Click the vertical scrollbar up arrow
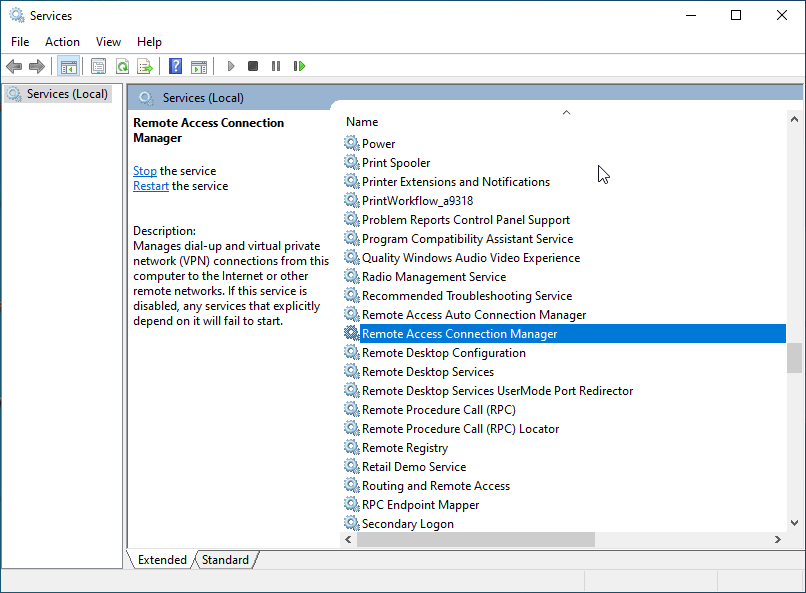 click(794, 119)
